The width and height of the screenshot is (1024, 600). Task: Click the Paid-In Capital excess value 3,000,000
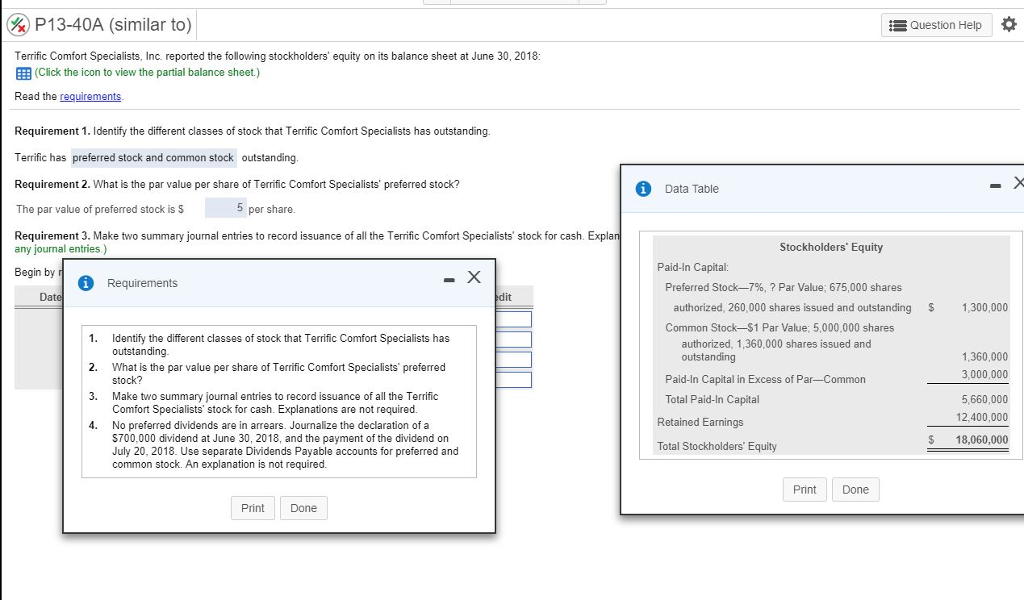[x=985, y=374]
